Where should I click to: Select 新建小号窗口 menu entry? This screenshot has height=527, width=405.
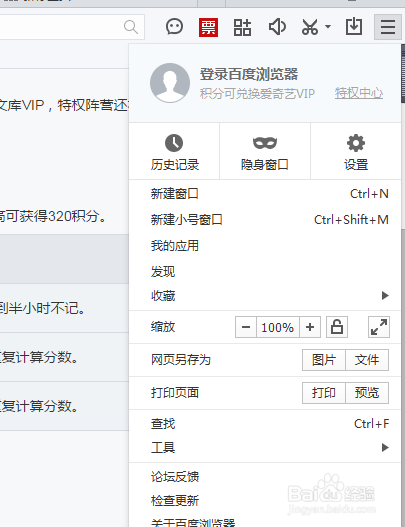coord(265,220)
